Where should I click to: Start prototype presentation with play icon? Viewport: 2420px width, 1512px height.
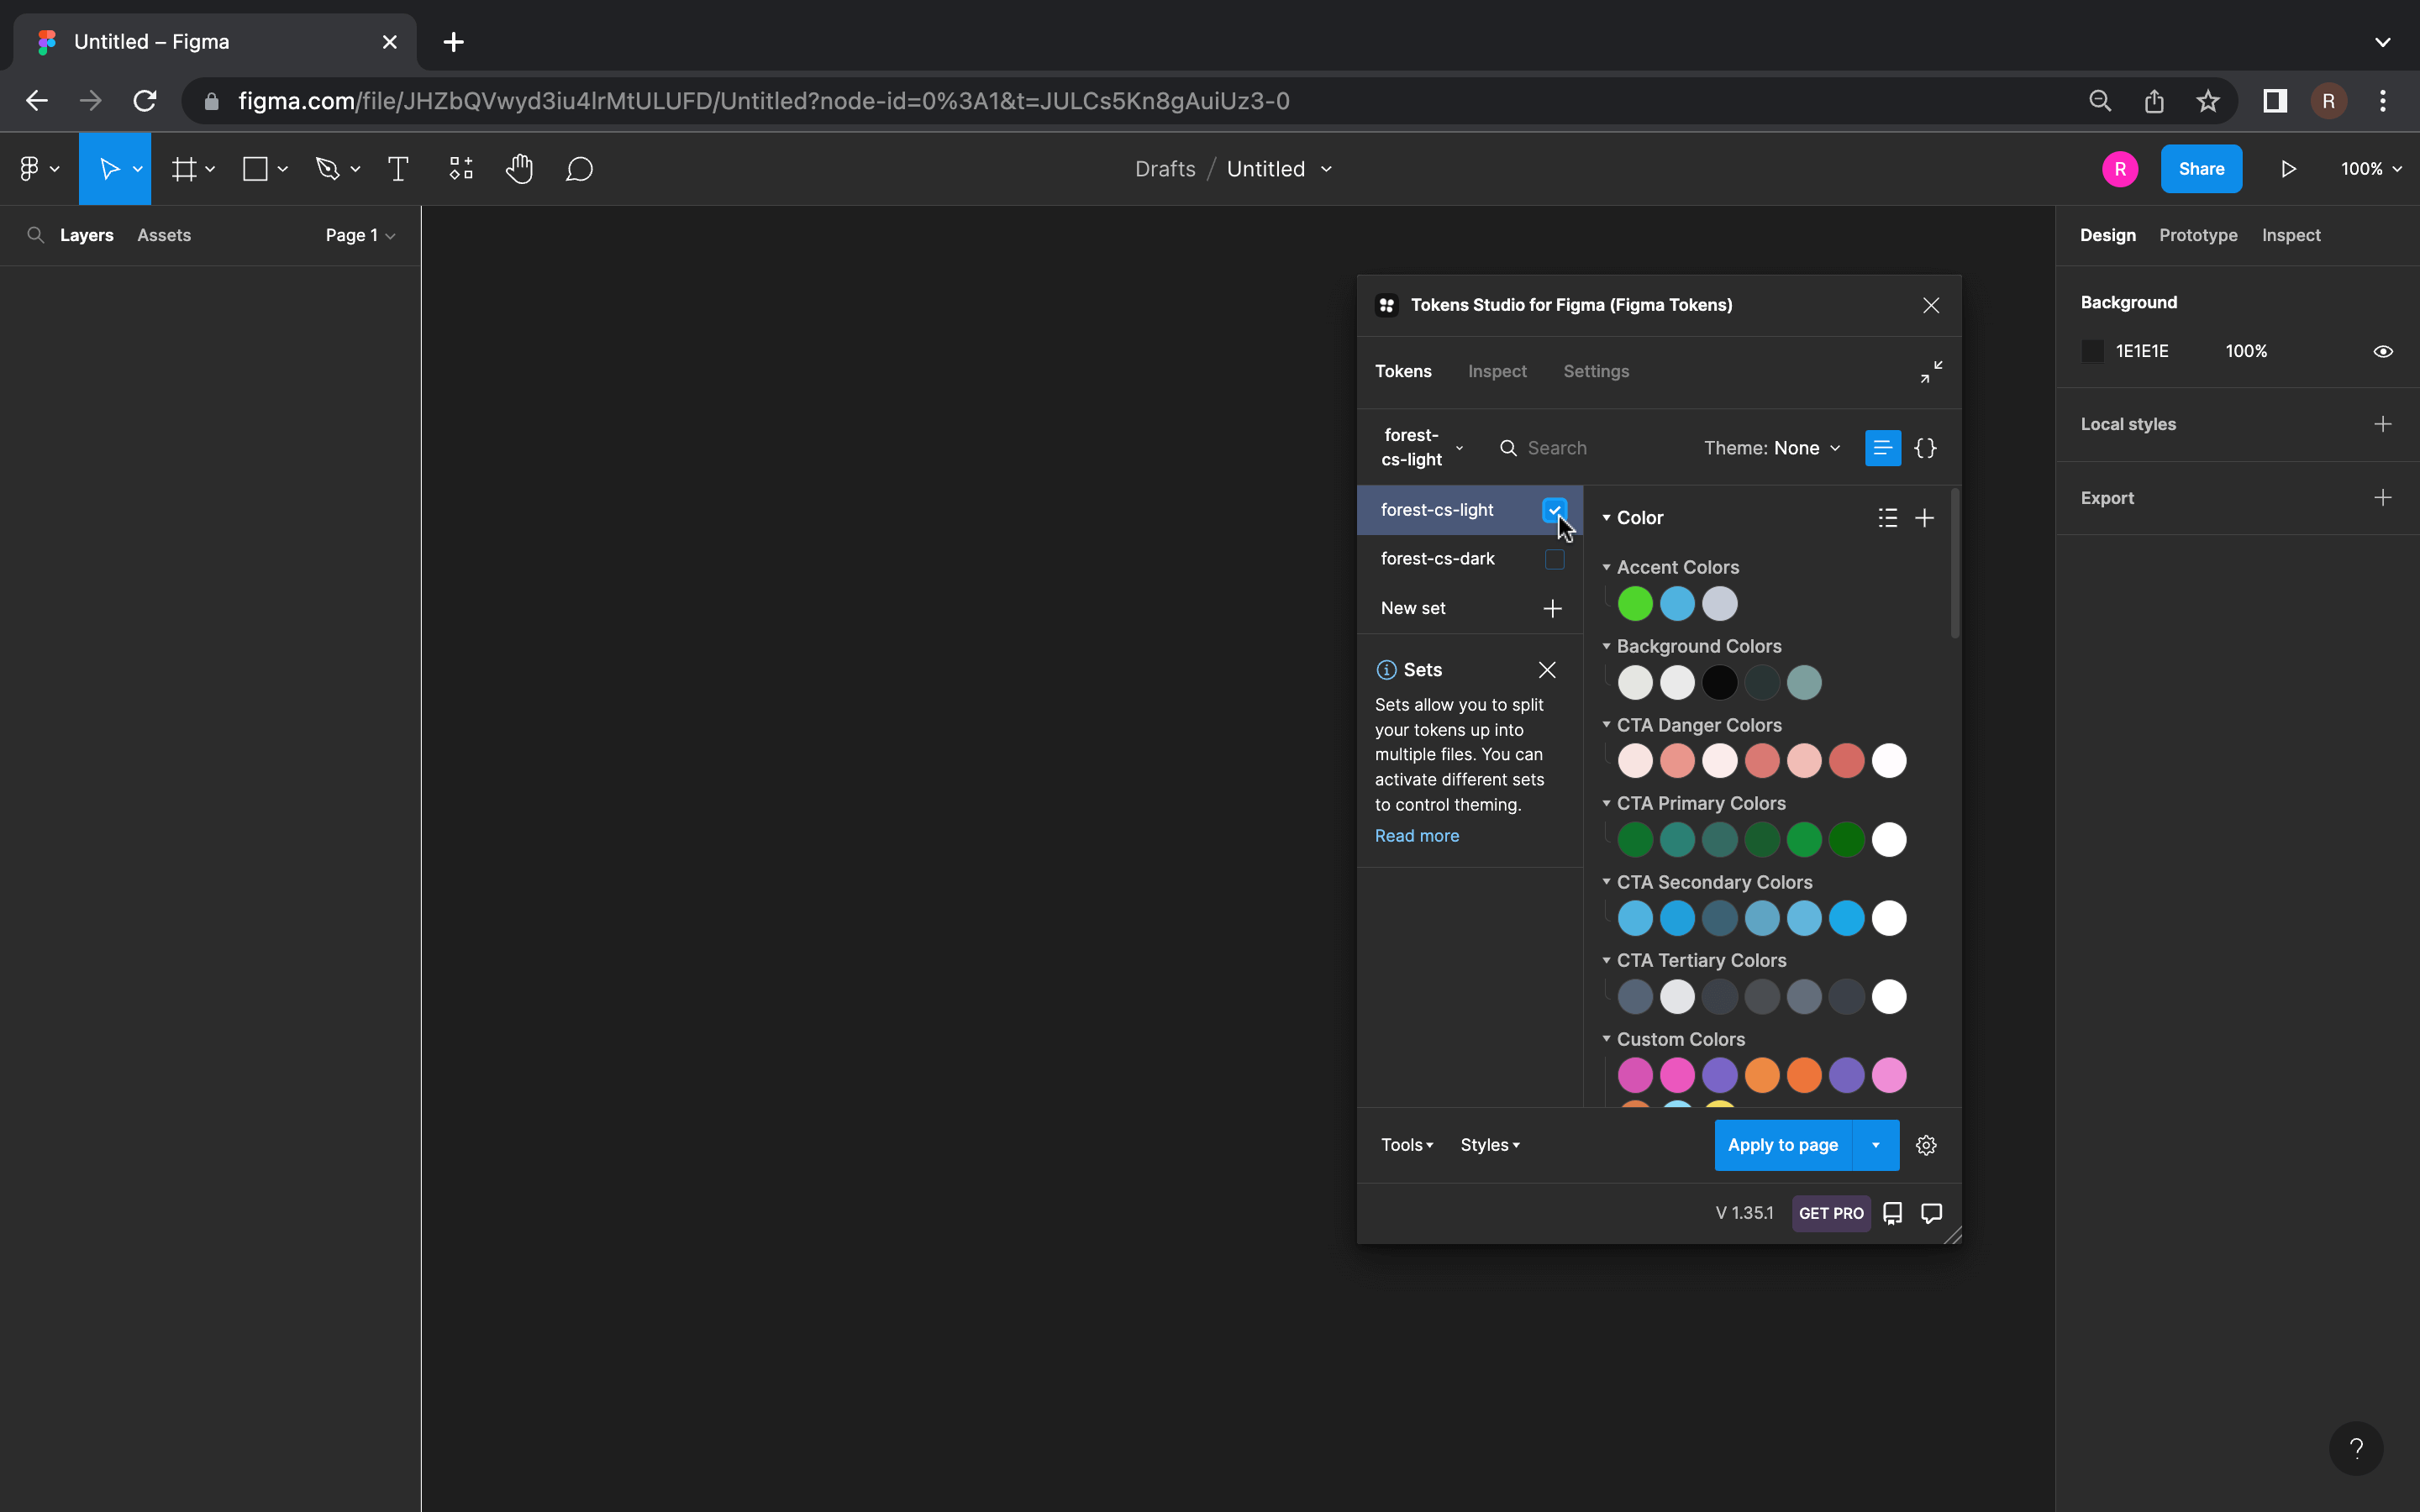pyautogui.click(x=2288, y=169)
